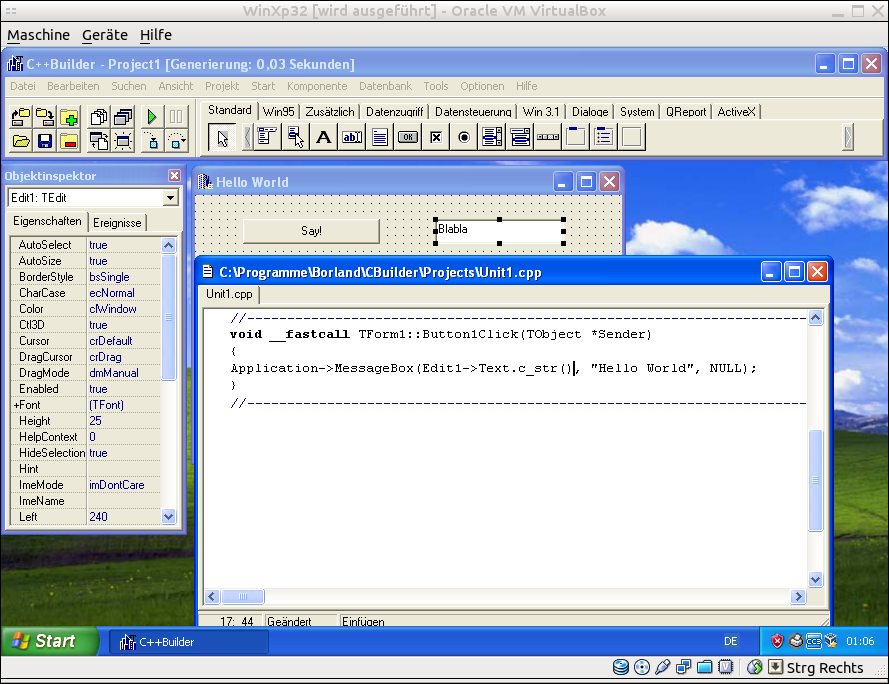This screenshot has width=889, height=684.
Task: Open the Optionen menu
Action: [x=482, y=86]
